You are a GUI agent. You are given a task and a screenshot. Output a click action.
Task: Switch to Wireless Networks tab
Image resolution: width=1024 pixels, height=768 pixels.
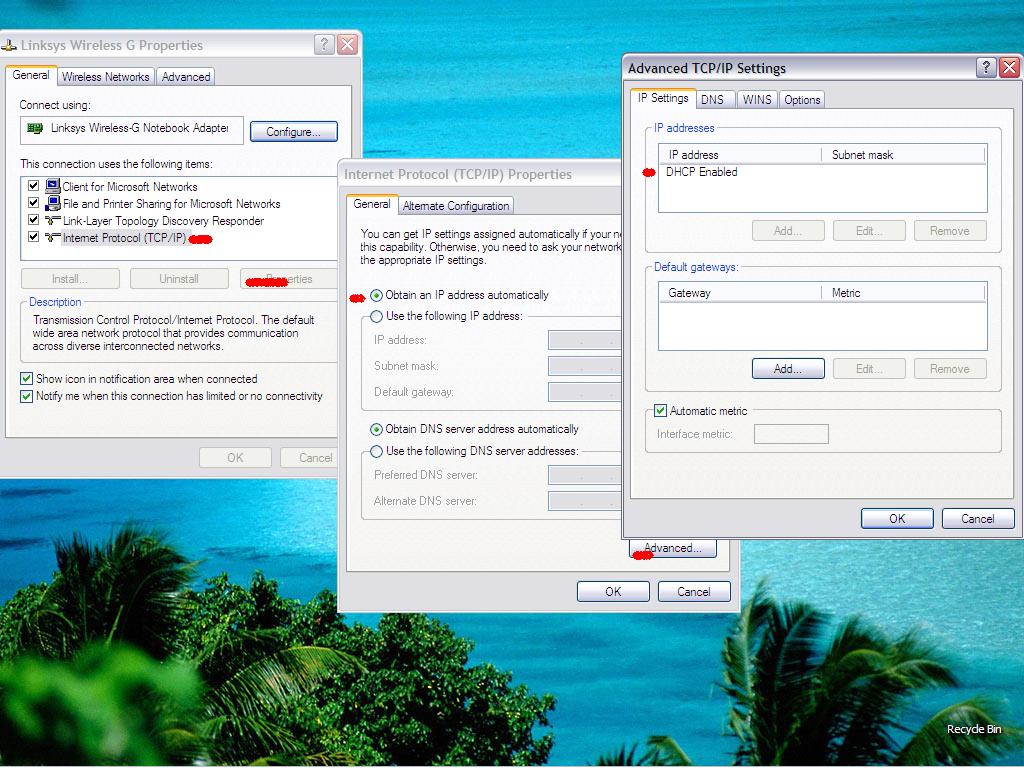(106, 77)
